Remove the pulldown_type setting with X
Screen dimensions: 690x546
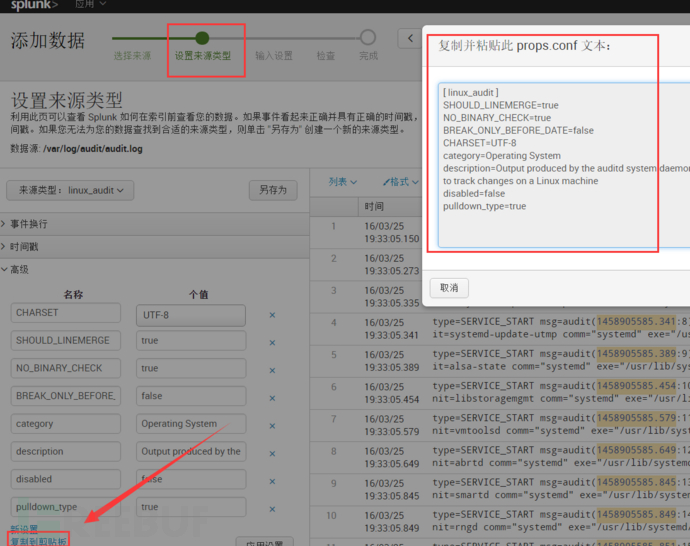(272, 509)
